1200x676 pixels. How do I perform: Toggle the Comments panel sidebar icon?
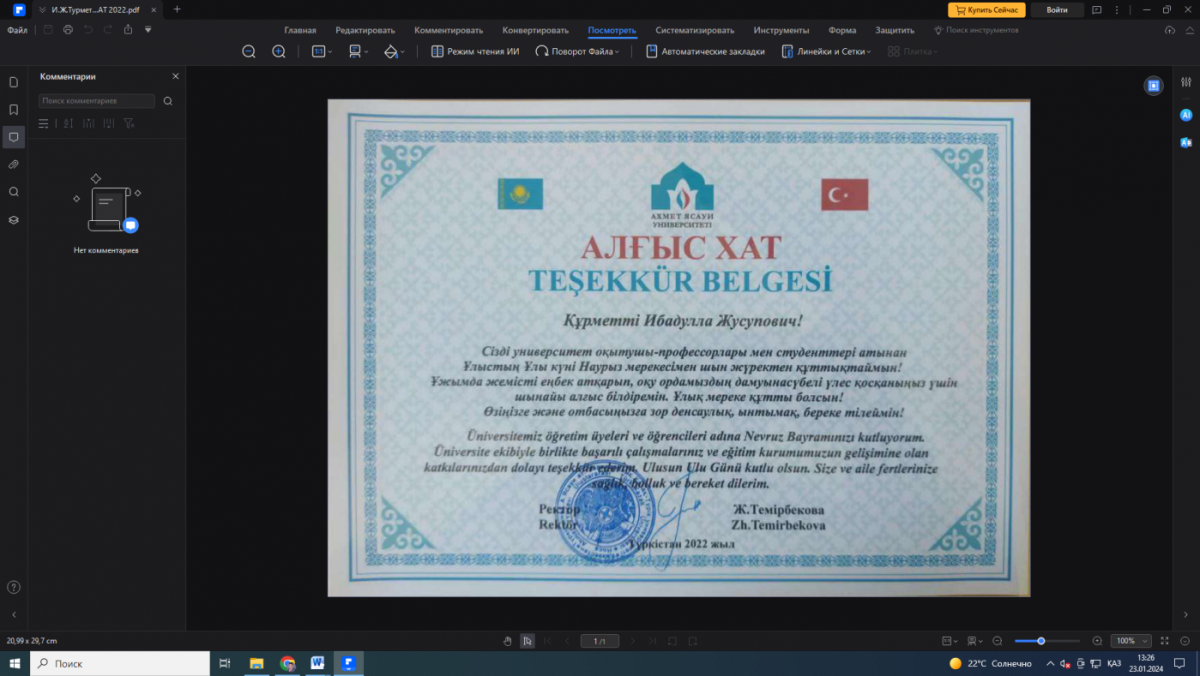point(14,136)
